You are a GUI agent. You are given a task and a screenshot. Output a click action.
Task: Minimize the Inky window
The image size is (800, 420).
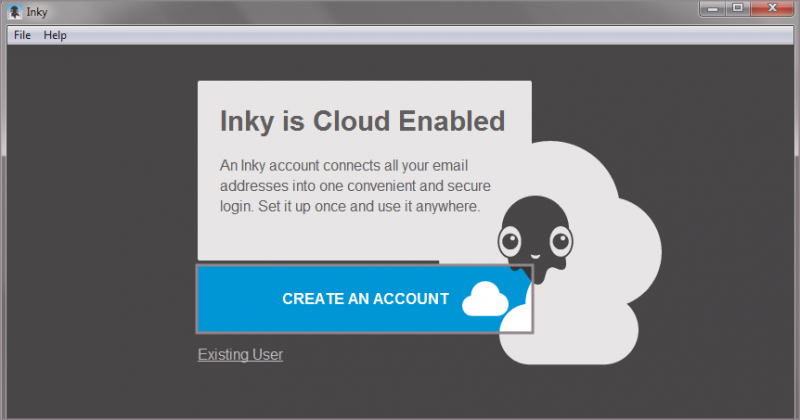pos(712,8)
